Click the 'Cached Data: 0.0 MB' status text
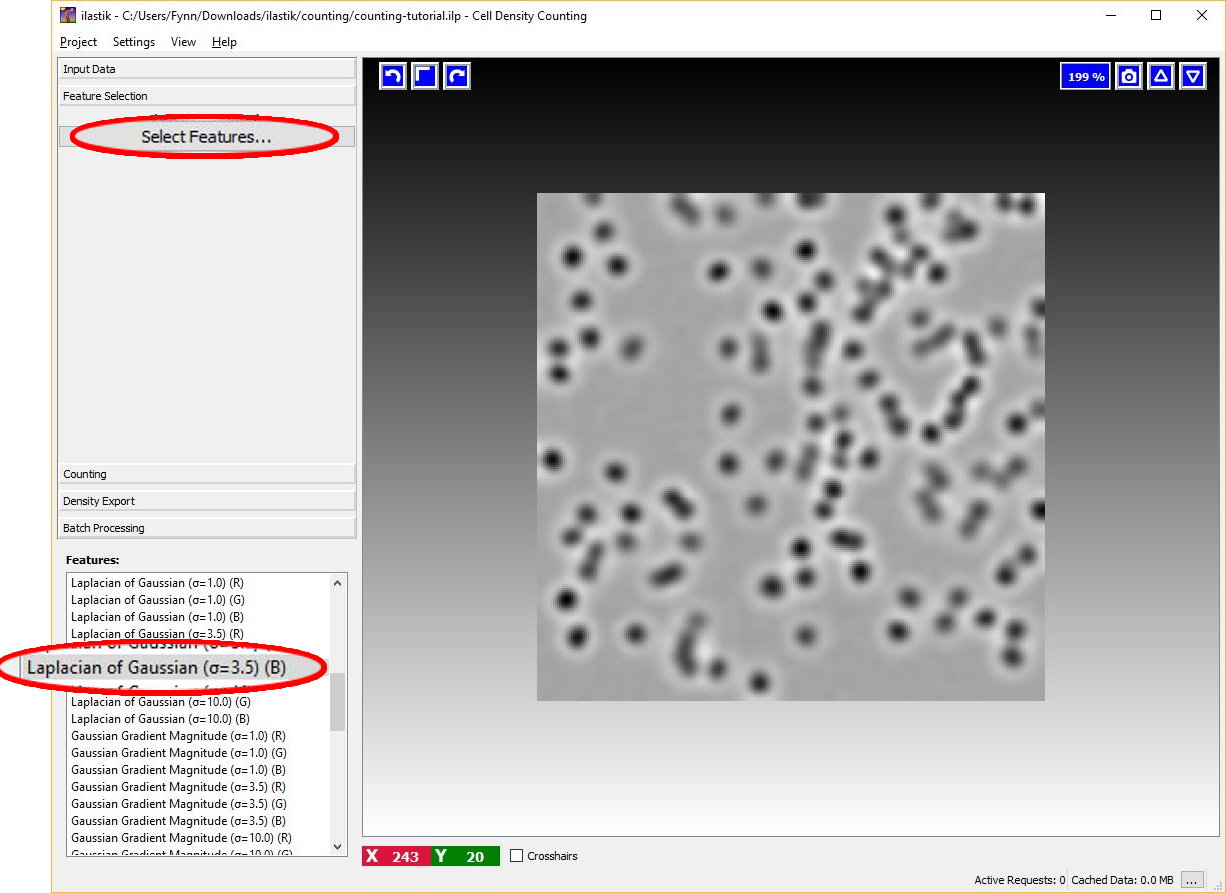Viewport: 1226px width, 893px height. [1122, 880]
